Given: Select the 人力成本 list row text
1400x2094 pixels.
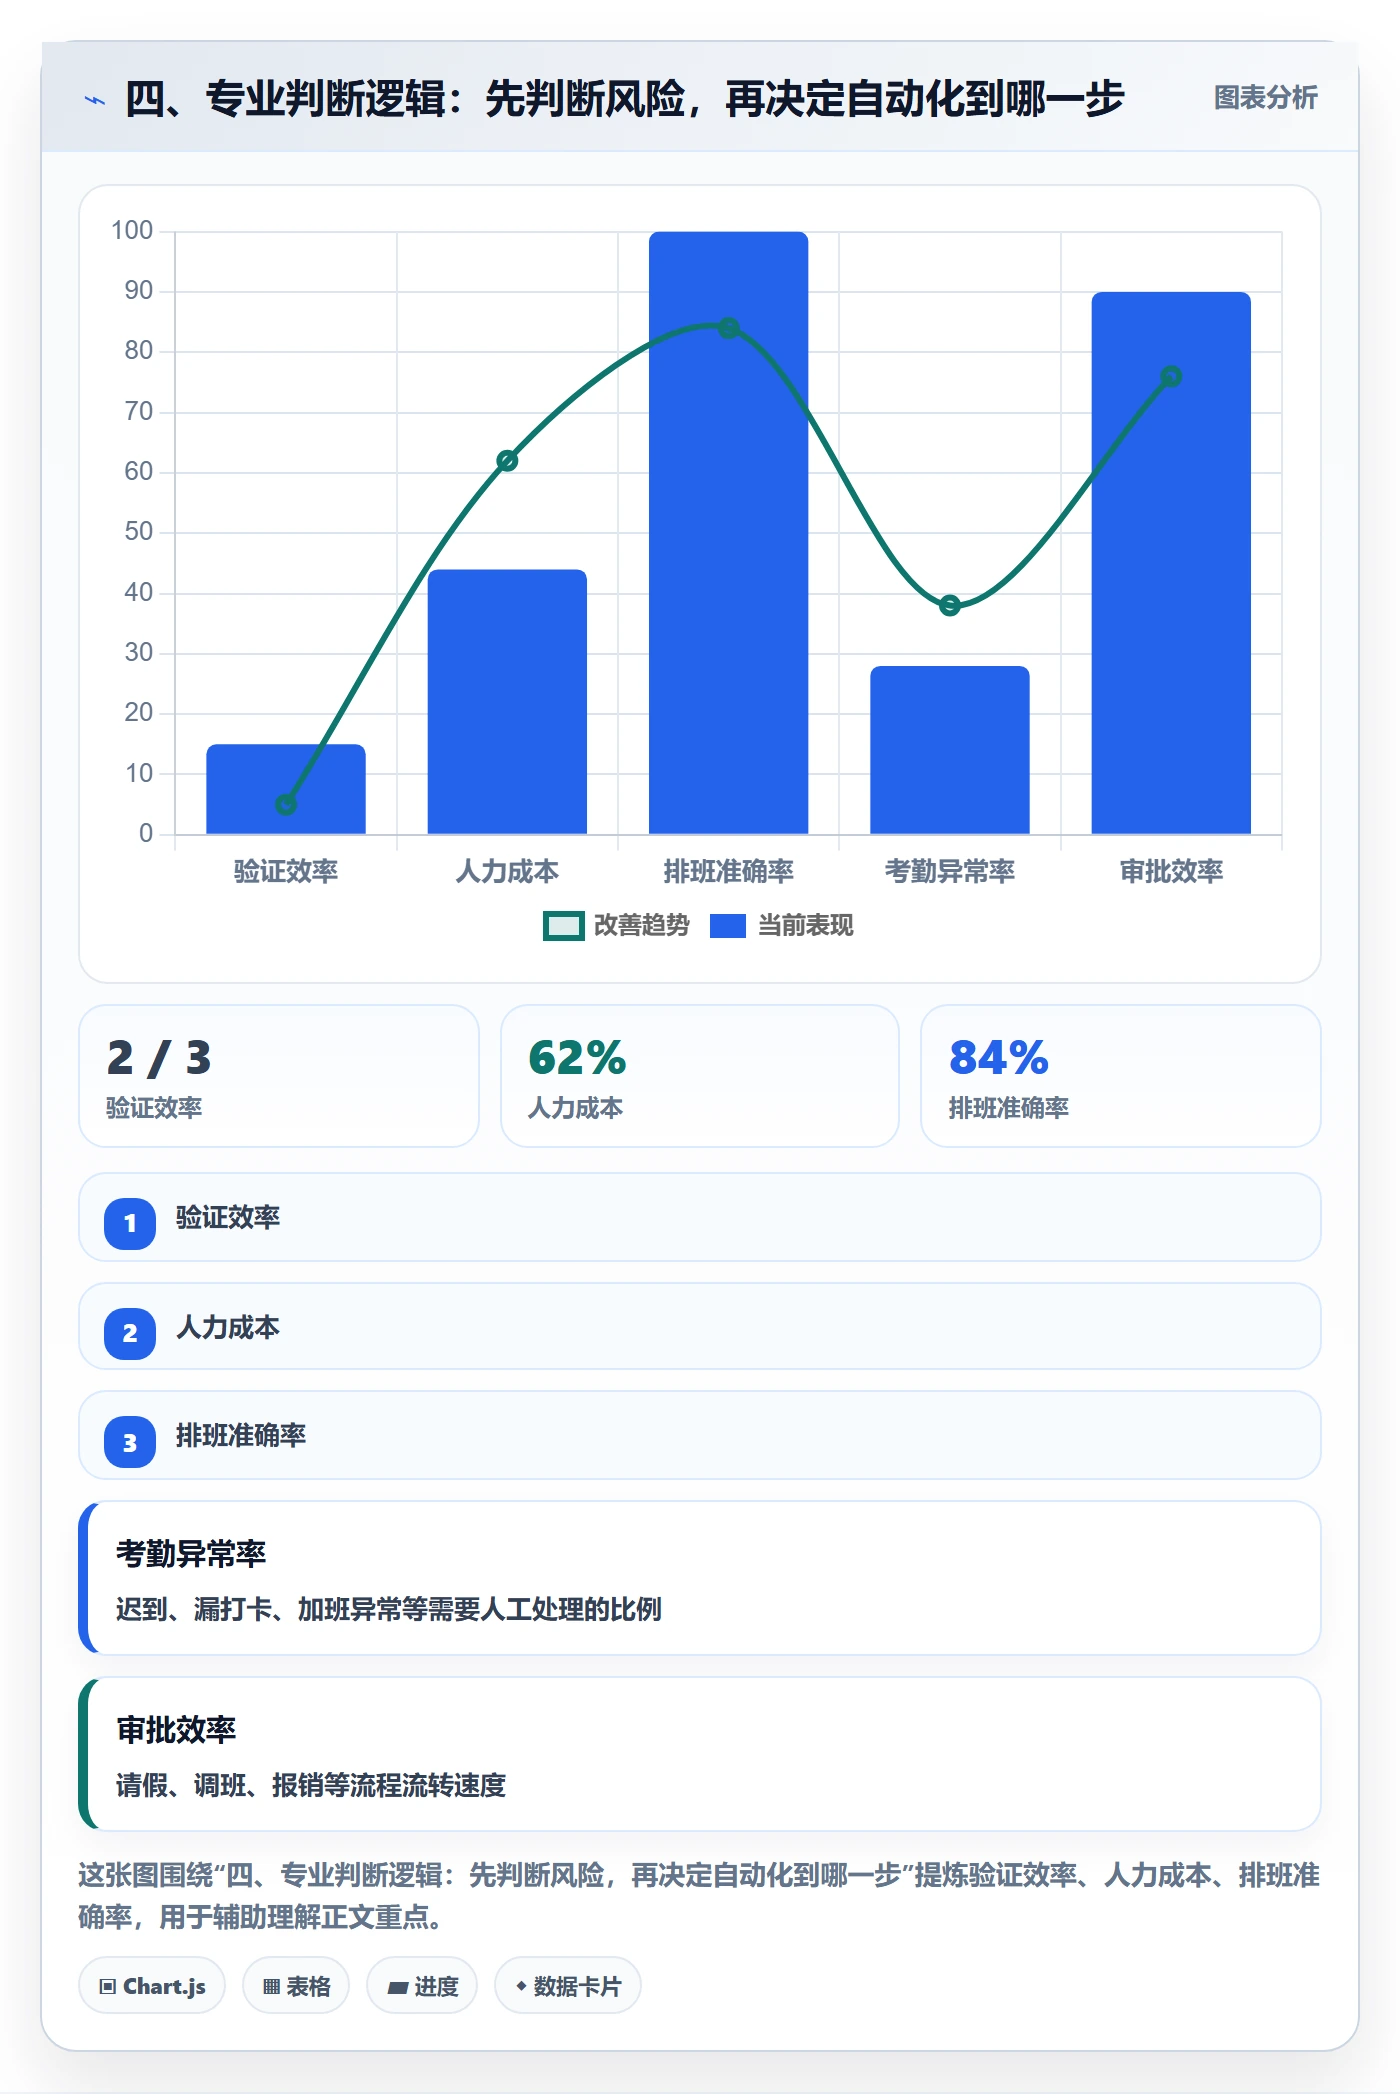Looking at the screenshot, I should tap(228, 1328).
